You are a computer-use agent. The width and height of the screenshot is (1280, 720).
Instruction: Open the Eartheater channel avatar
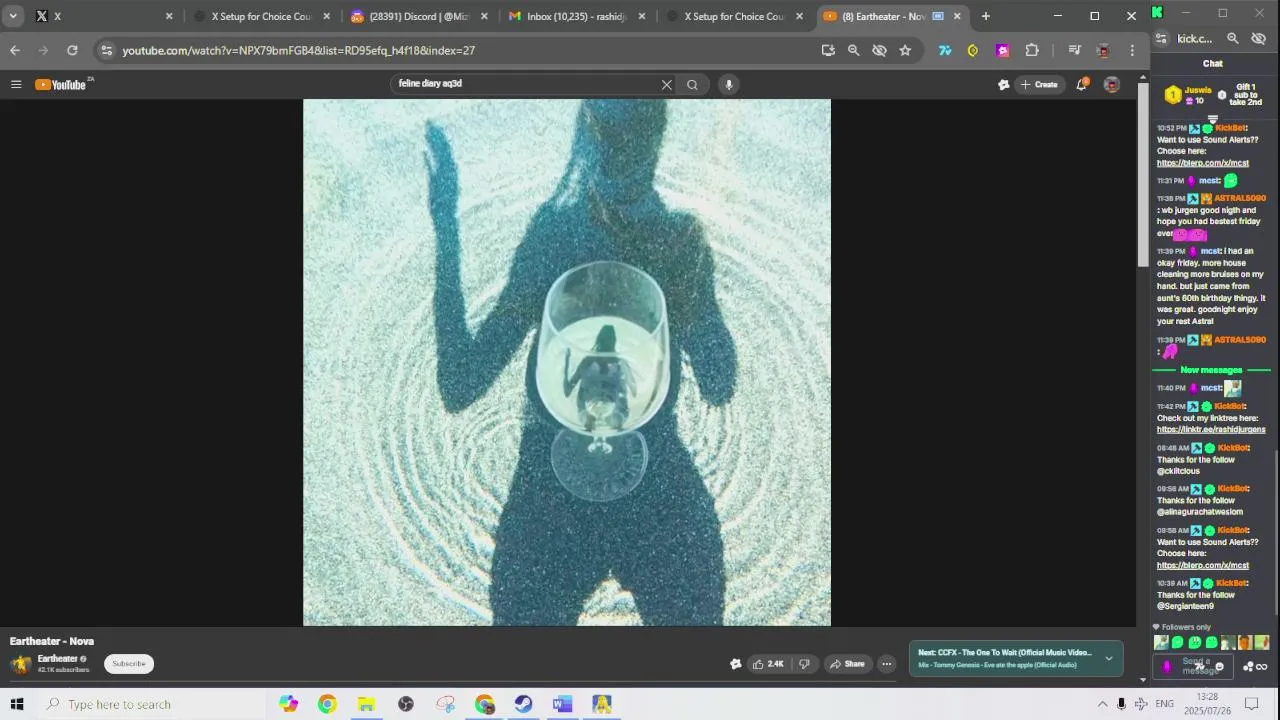point(20,664)
